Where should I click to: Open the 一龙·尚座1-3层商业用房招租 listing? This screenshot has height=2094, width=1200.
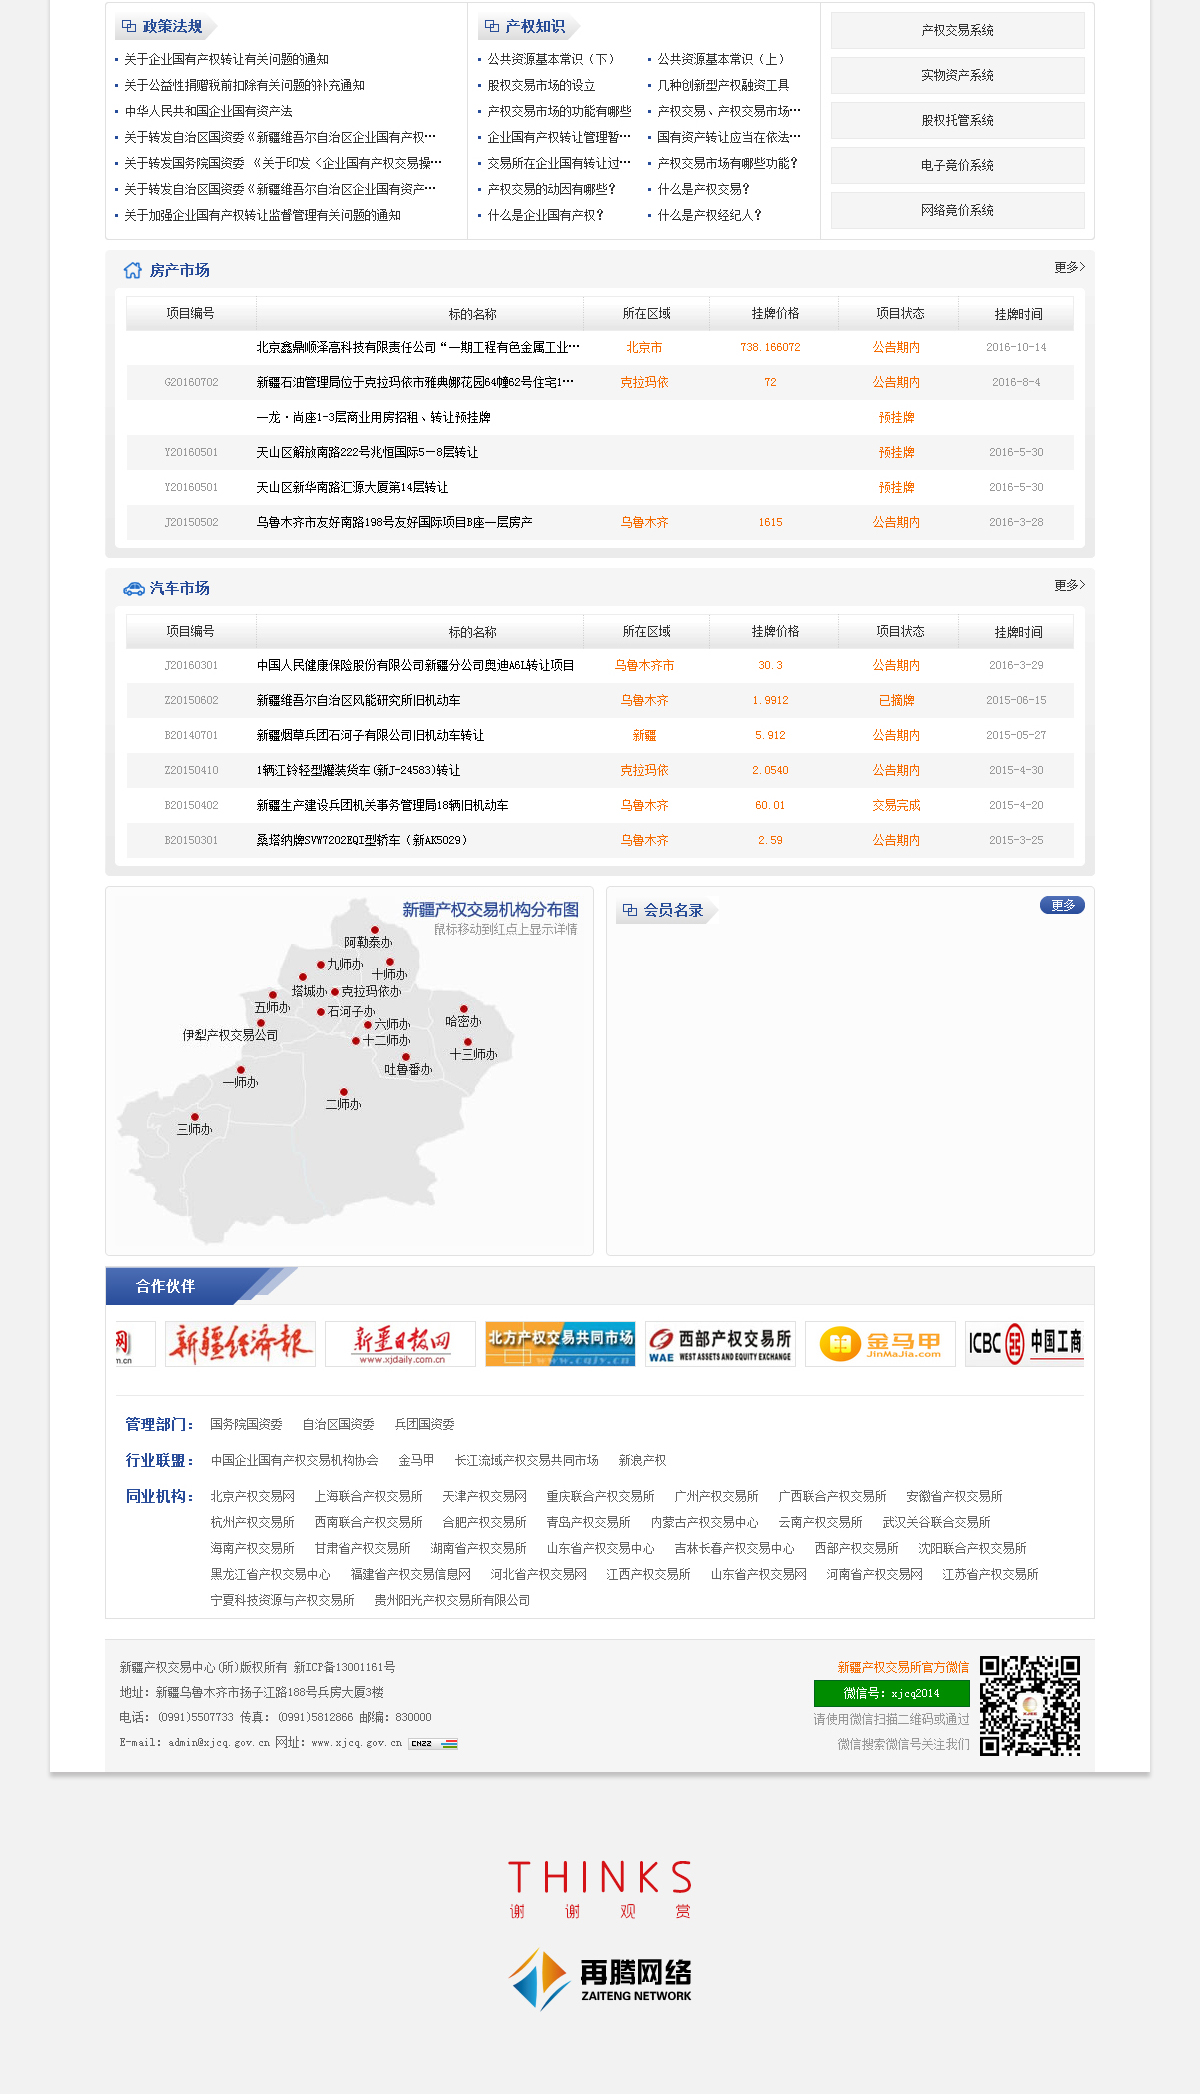click(x=373, y=417)
